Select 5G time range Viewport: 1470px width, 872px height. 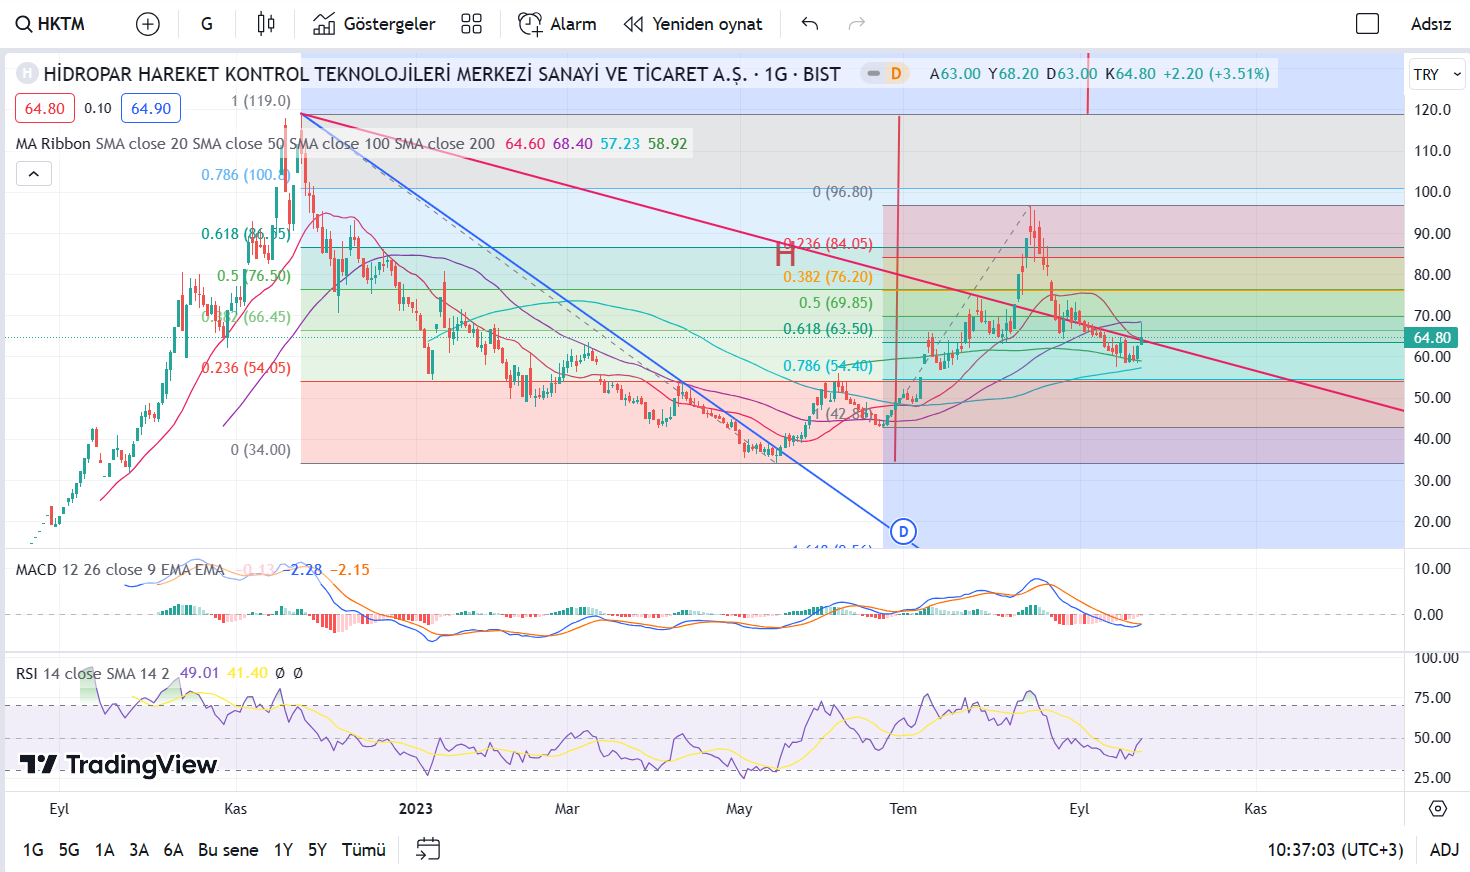(x=69, y=850)
